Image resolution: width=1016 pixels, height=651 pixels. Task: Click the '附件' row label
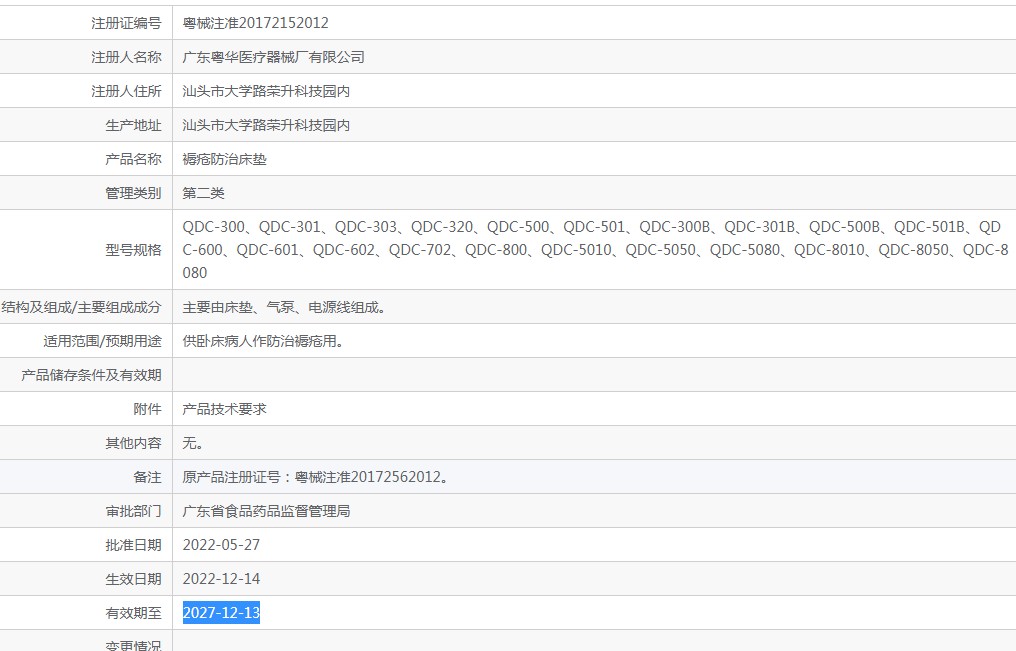click(x=147, y=409)
